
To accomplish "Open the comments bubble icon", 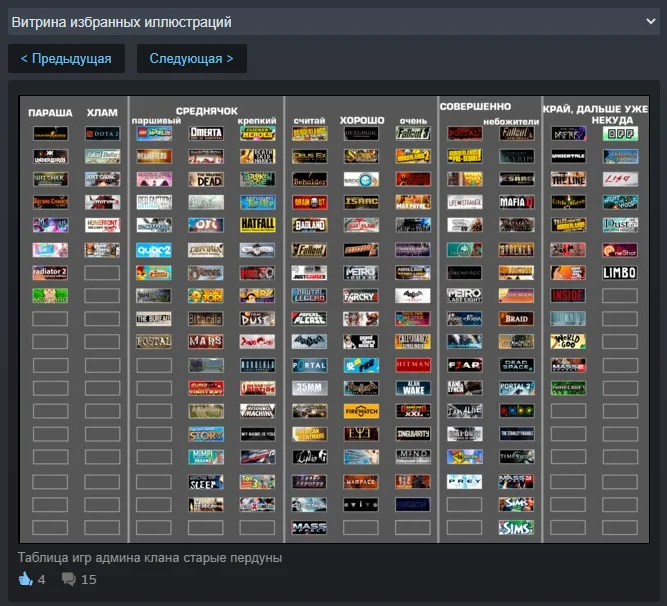I will coord(69,579).
